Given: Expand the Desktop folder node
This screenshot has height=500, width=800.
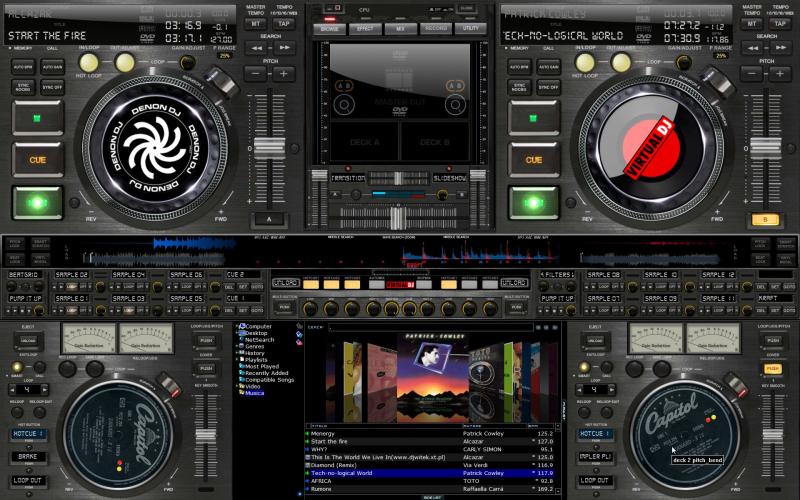Looking at the screenshot, I should point(237,333).
